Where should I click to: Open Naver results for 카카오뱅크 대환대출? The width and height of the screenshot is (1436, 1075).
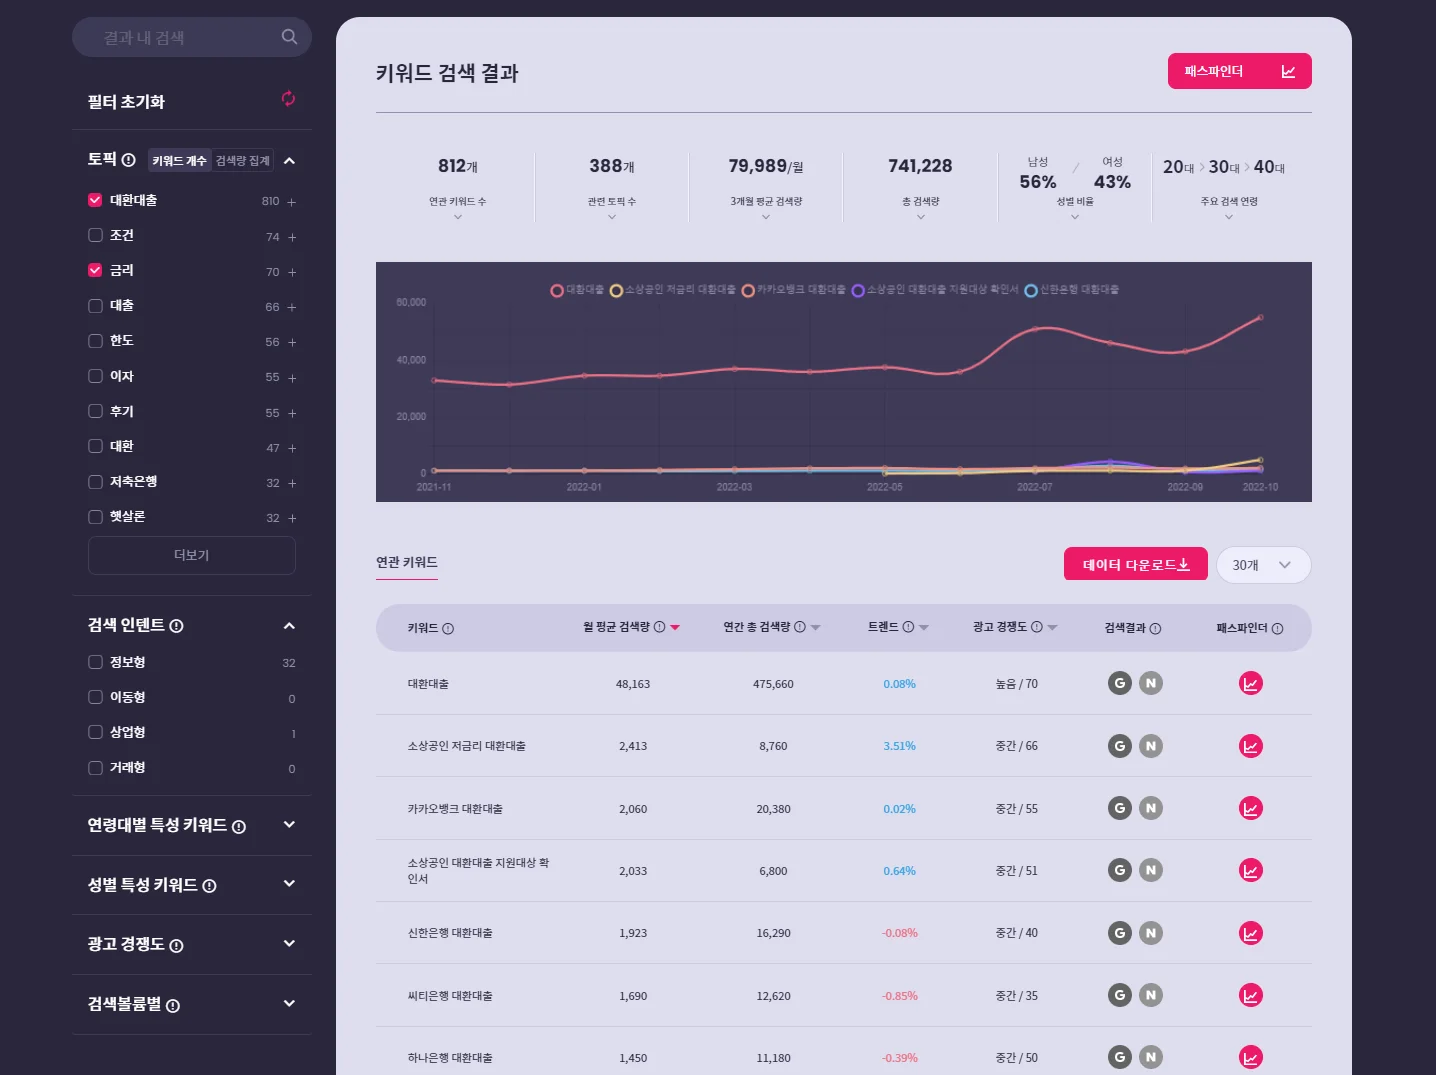pyautogui.click(x=1151, y=809)
